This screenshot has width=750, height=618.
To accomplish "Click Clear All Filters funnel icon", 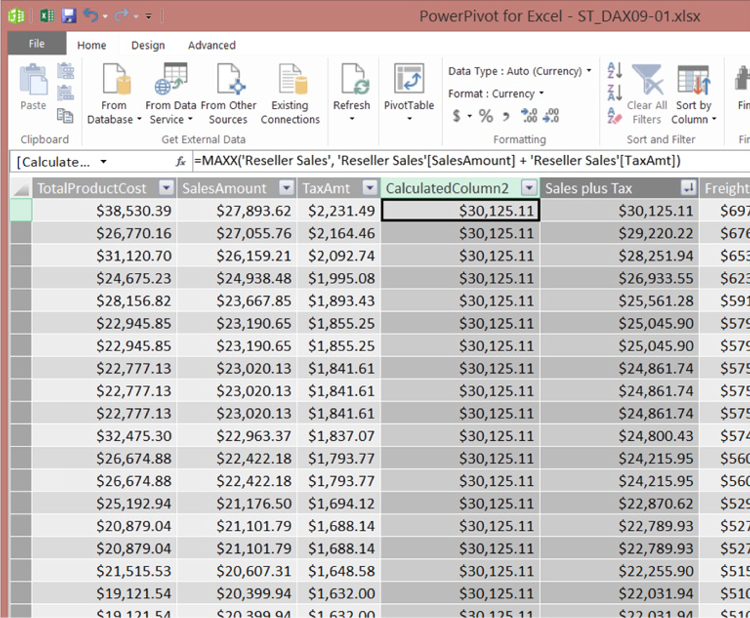I will (647, 80).
